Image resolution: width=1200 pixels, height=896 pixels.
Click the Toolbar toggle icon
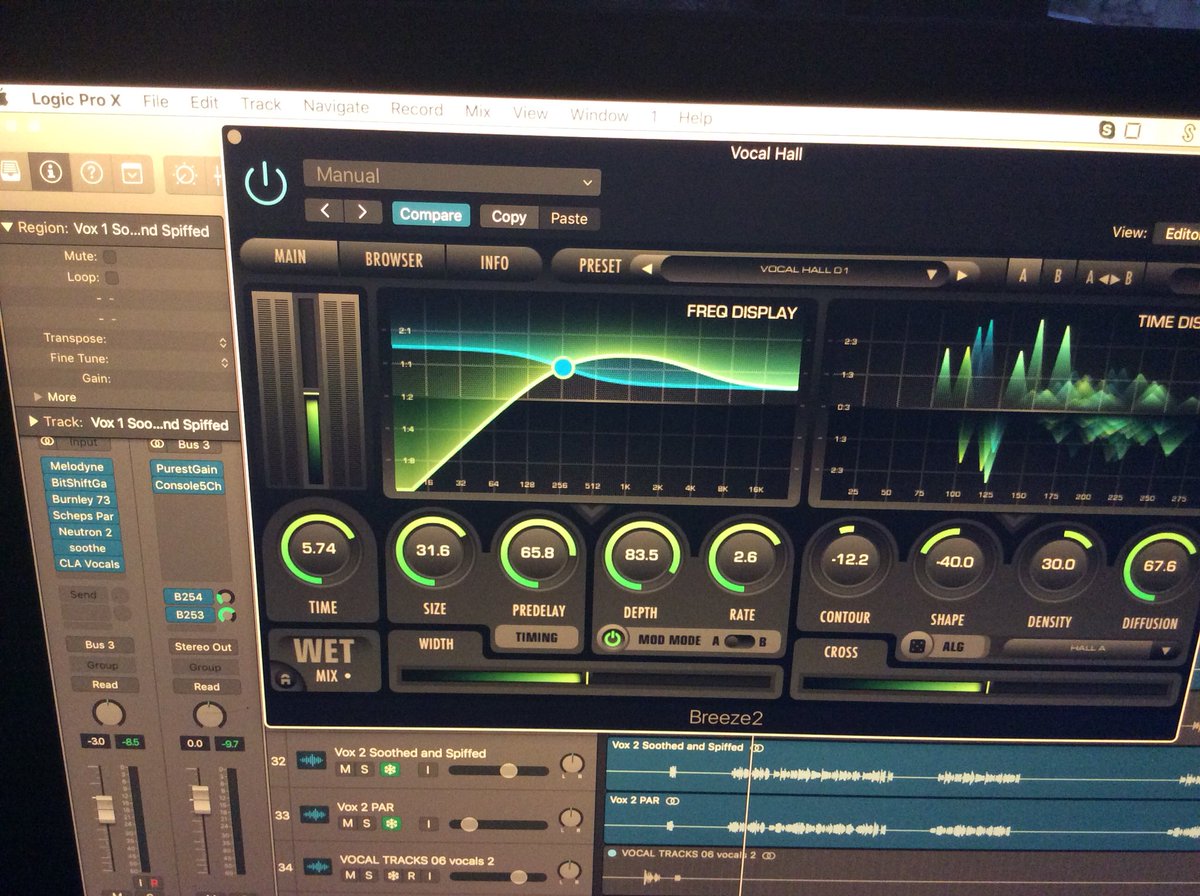[x=131, y=174]
